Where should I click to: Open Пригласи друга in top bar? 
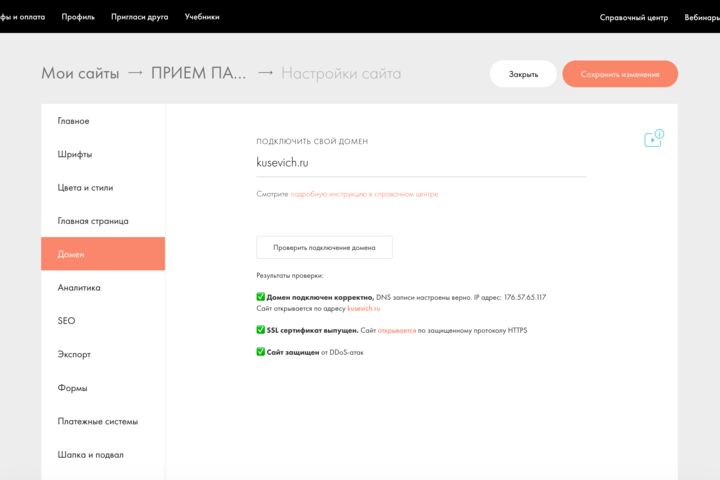(140, 17)
